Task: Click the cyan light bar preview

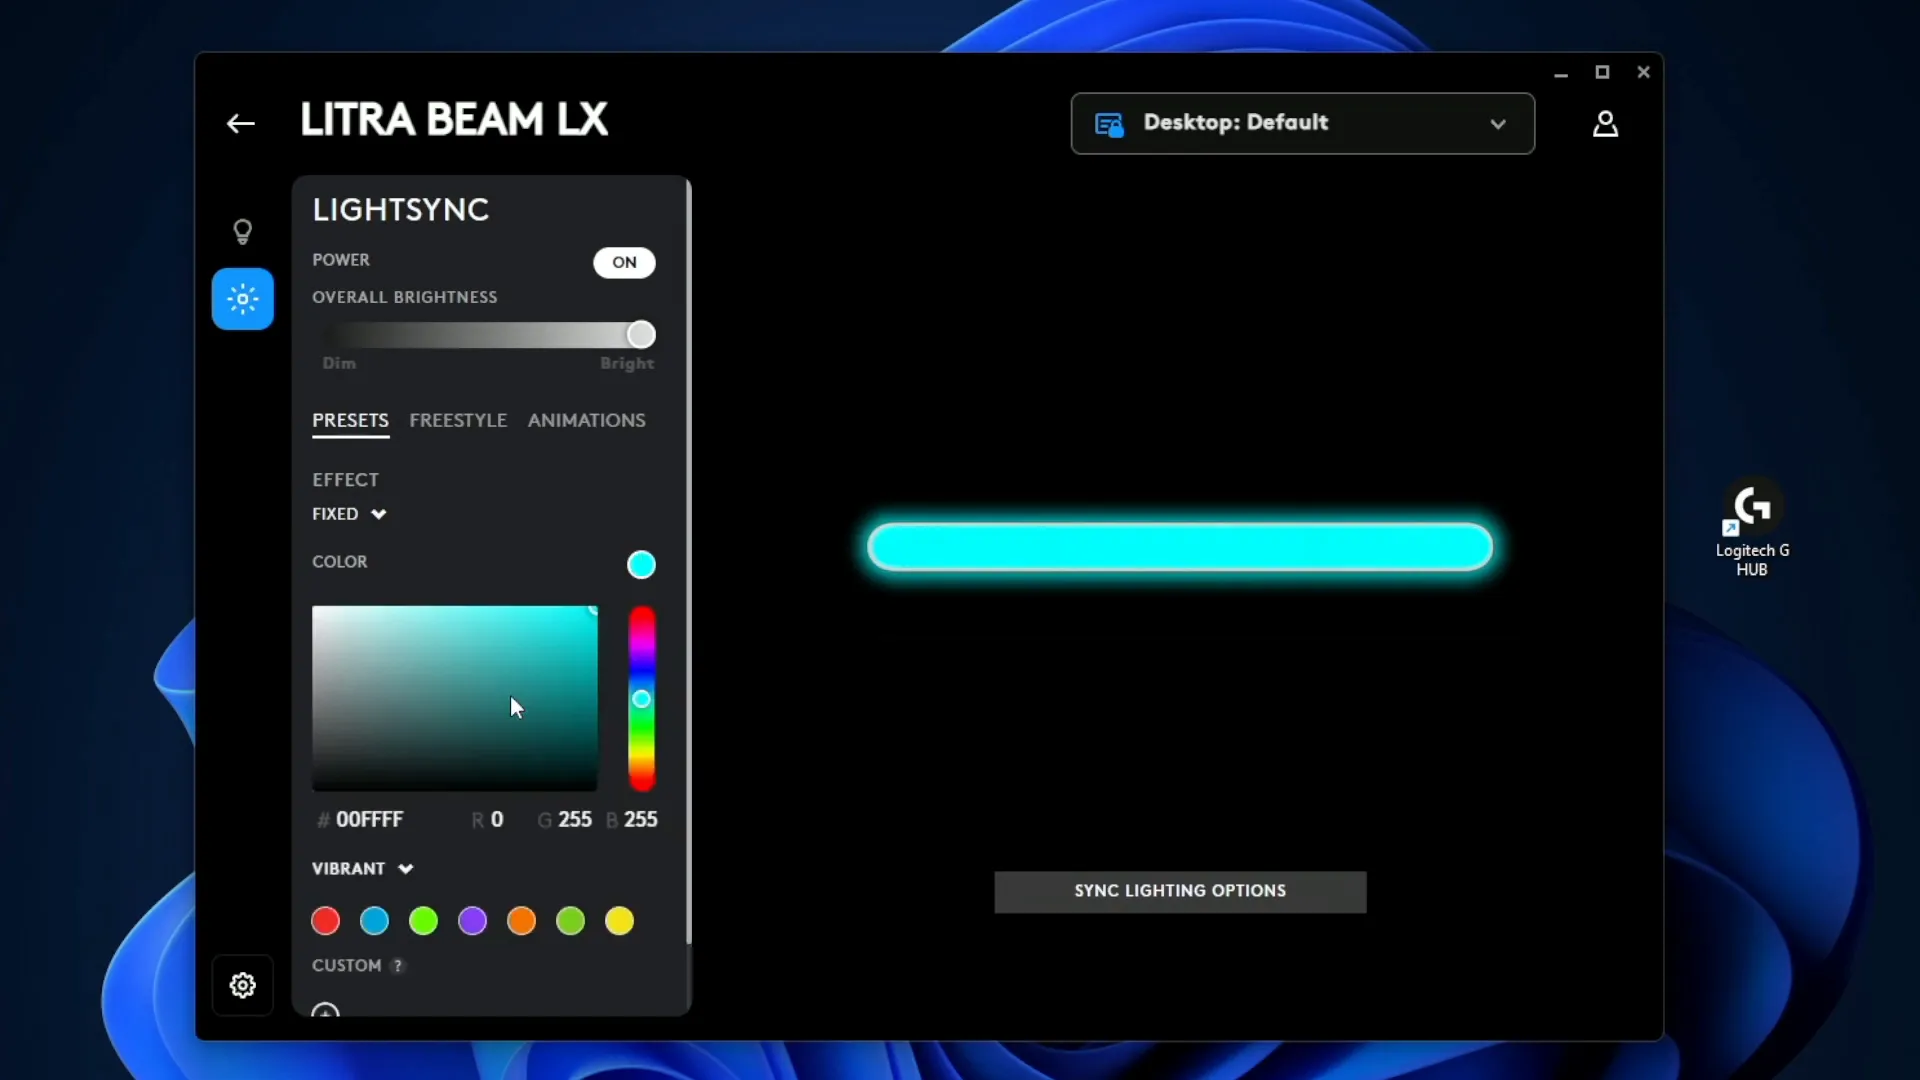Action: pos(1180,547)
